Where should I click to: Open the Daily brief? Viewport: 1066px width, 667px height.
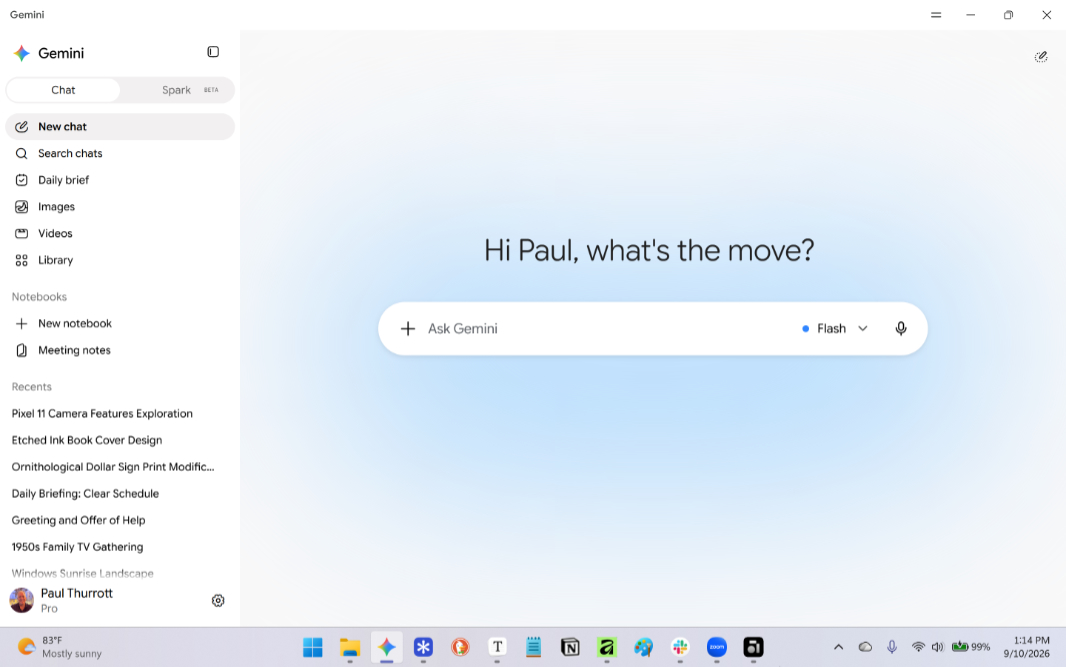120,180
